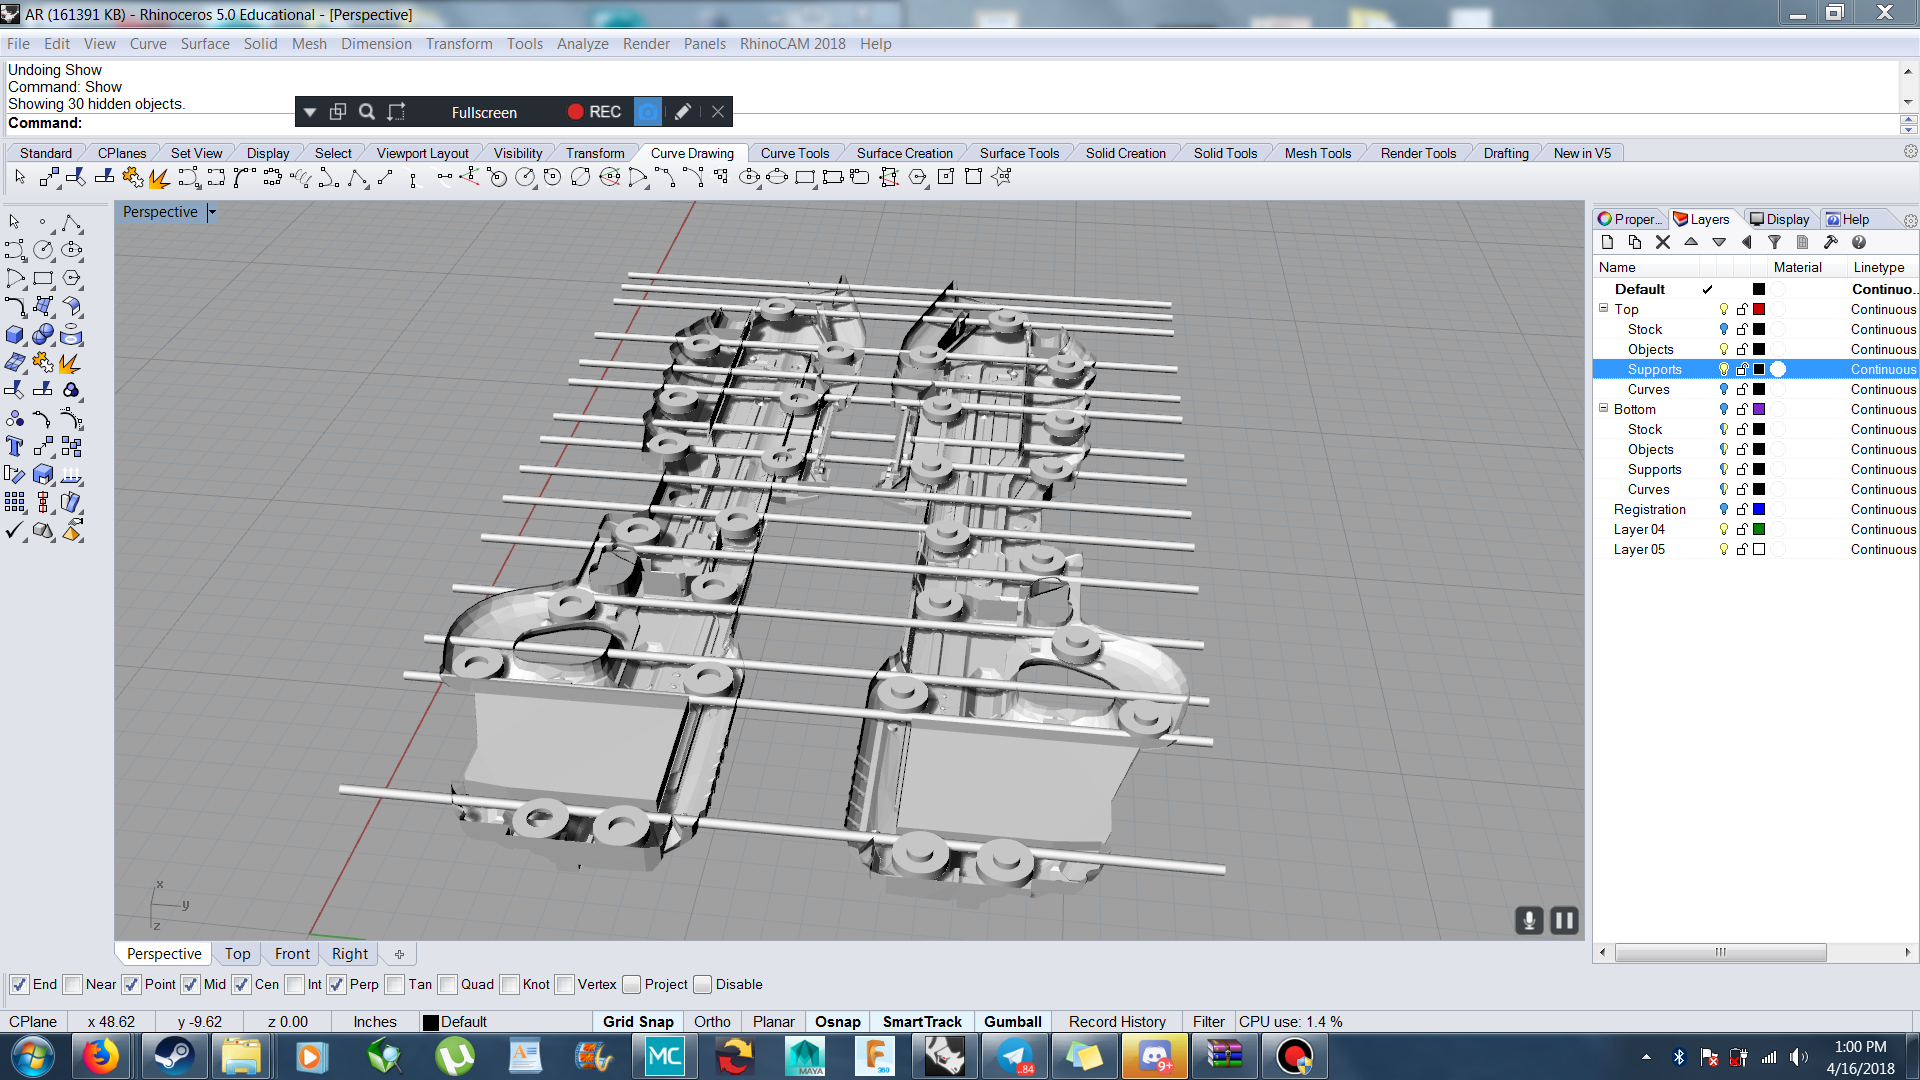Open the Display panel tab

1780,219
